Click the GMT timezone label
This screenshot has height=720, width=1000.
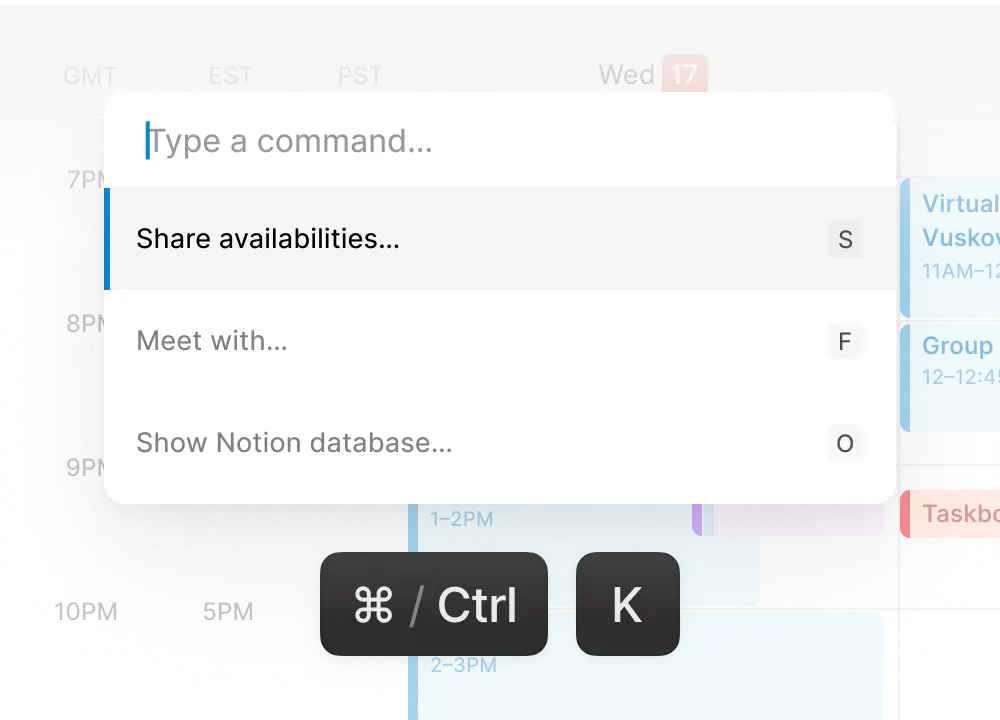90,76
